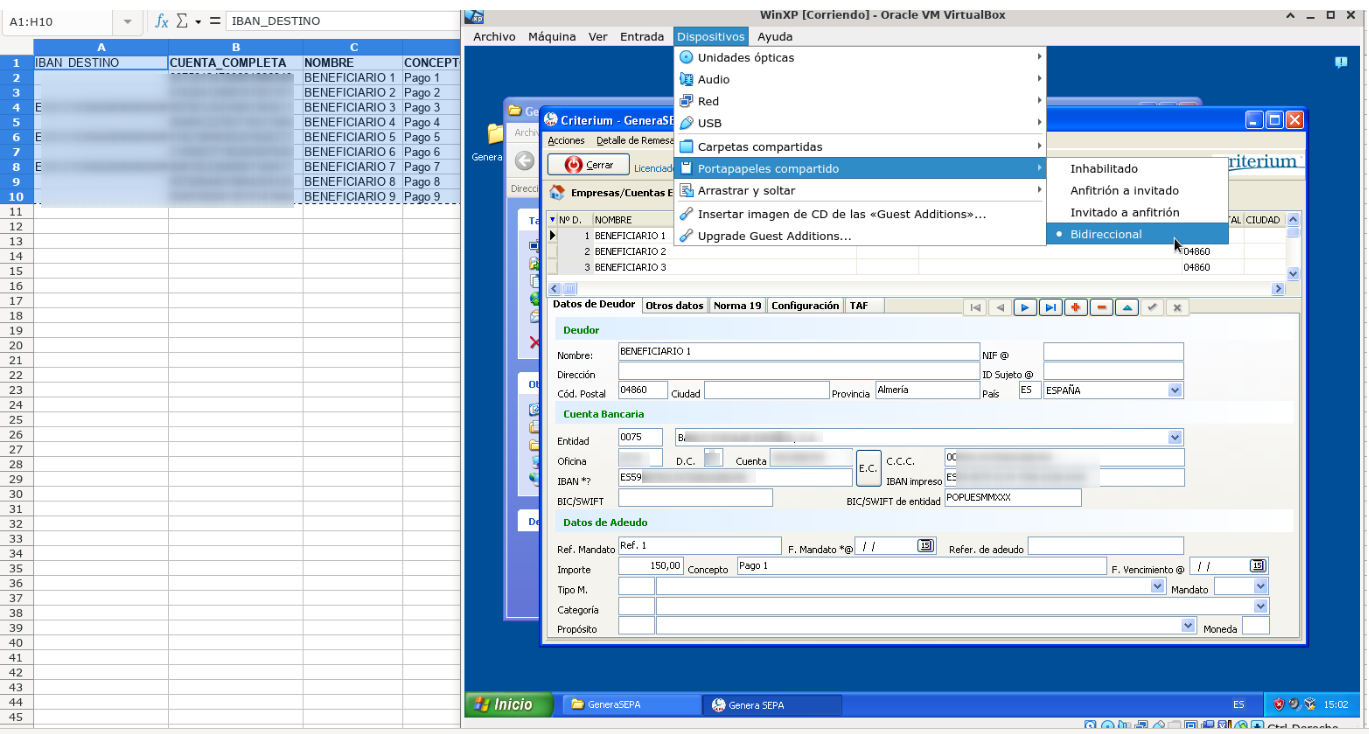Click Arrastrar y soltar icon
Viewport: 1369px width, 734px height.
686,190
